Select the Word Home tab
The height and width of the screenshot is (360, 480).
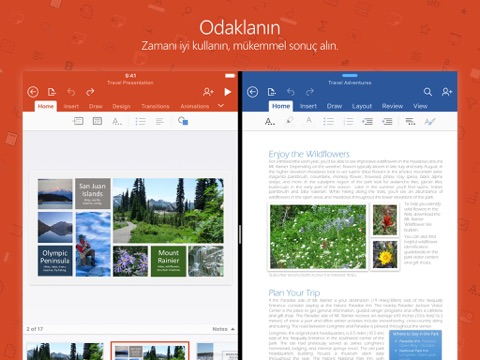pyautogui.click(x=281, y=106)
